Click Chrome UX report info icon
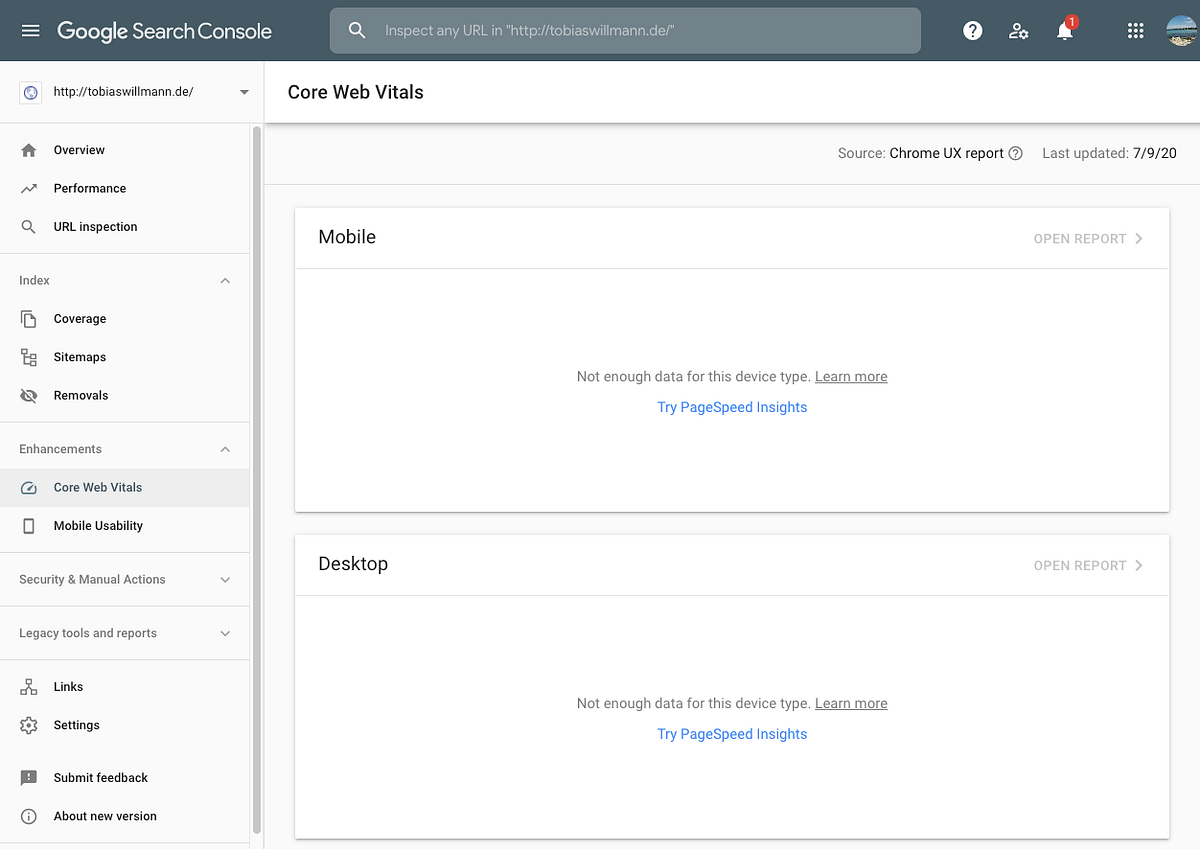Screen dimensions: 1200x849 point(1016,153)
